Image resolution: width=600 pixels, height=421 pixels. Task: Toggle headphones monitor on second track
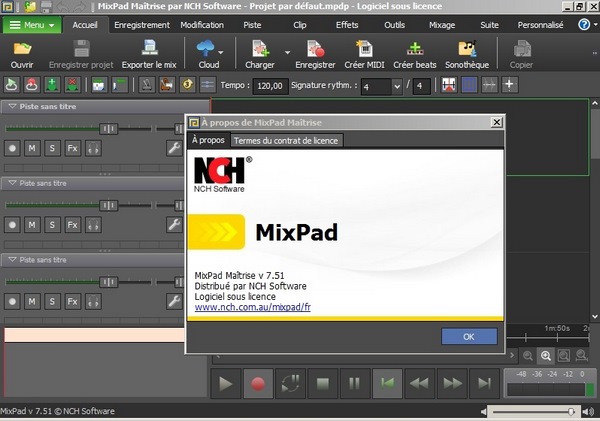pyautogui.click(x=93, y=225)
